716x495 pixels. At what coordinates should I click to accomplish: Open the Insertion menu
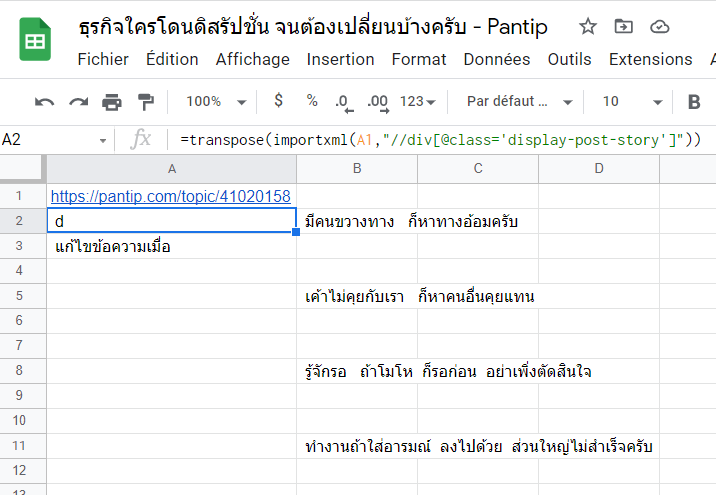tap(340, 59)
